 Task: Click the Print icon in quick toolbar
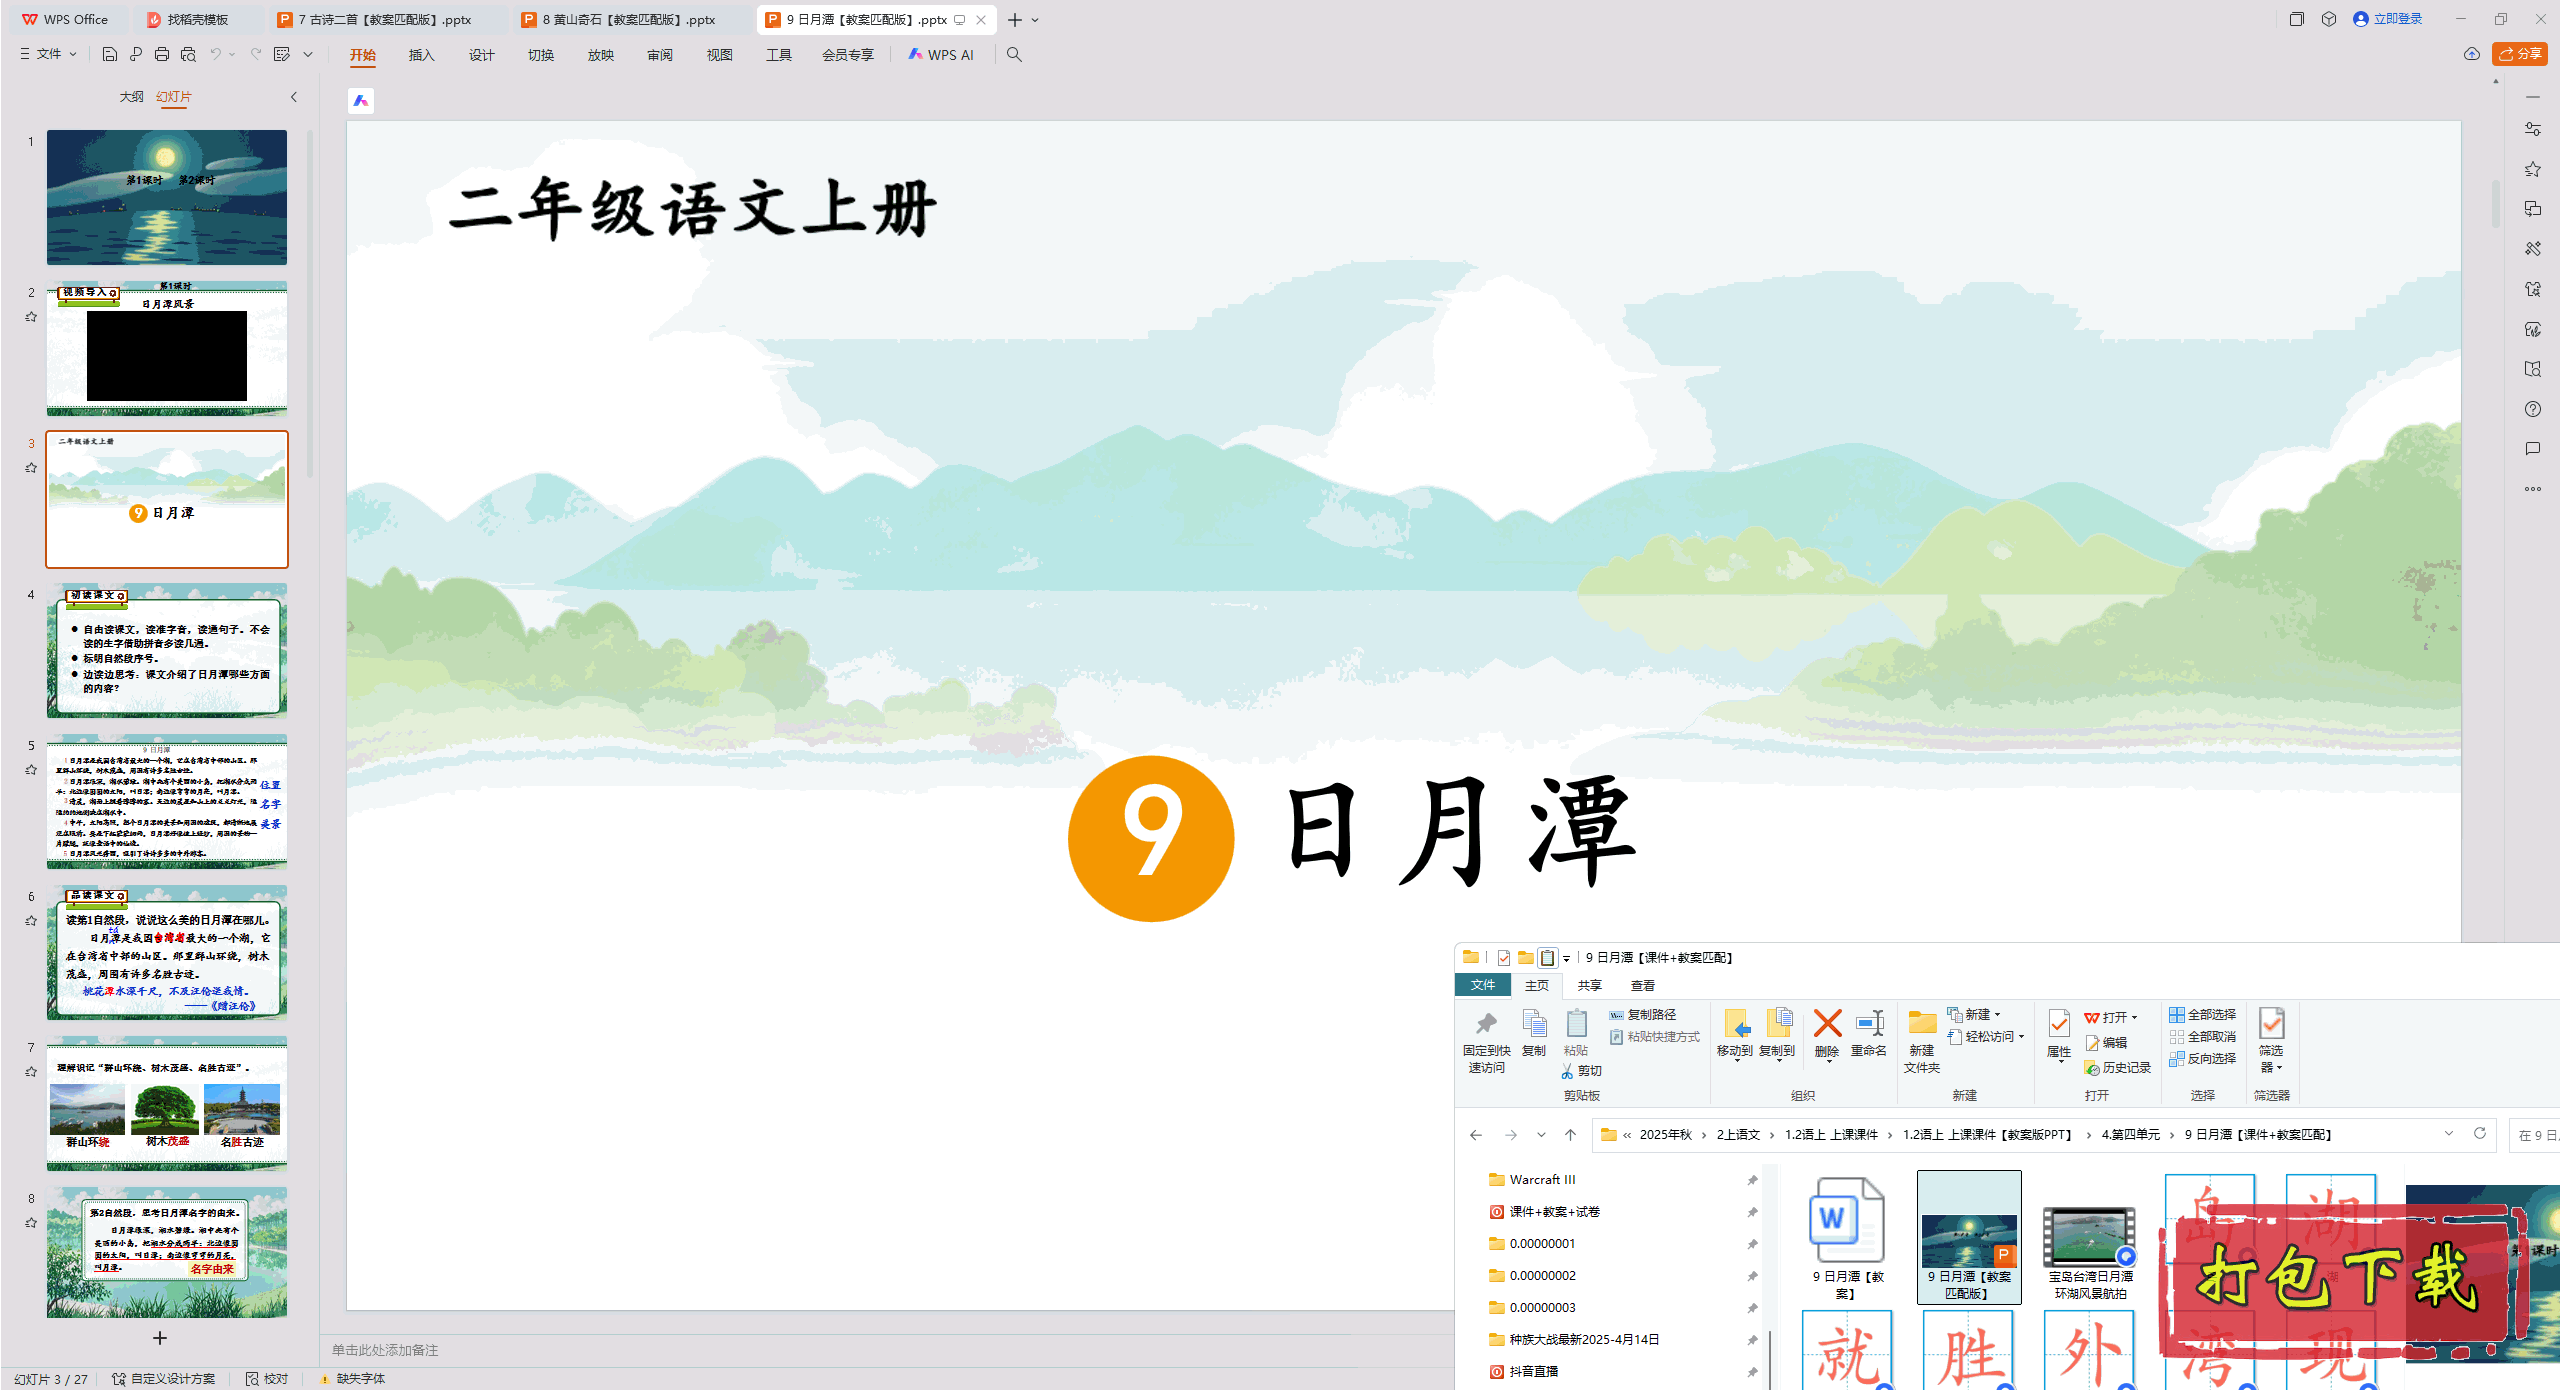click(162, 54)
